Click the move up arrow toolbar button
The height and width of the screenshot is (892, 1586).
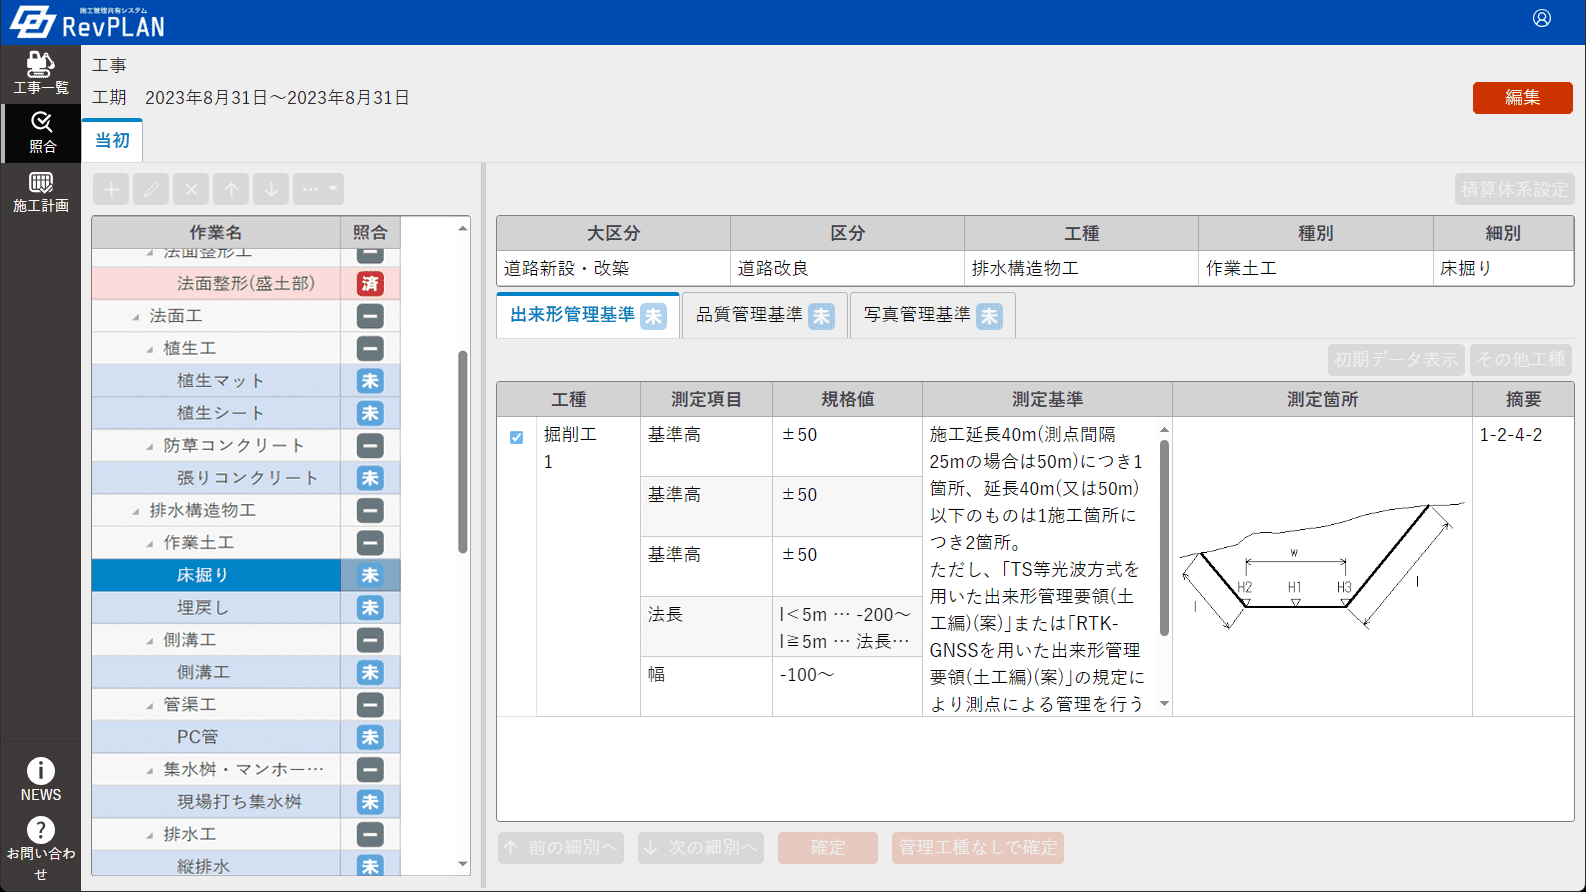pyautogui.click(x=231, y=189)
